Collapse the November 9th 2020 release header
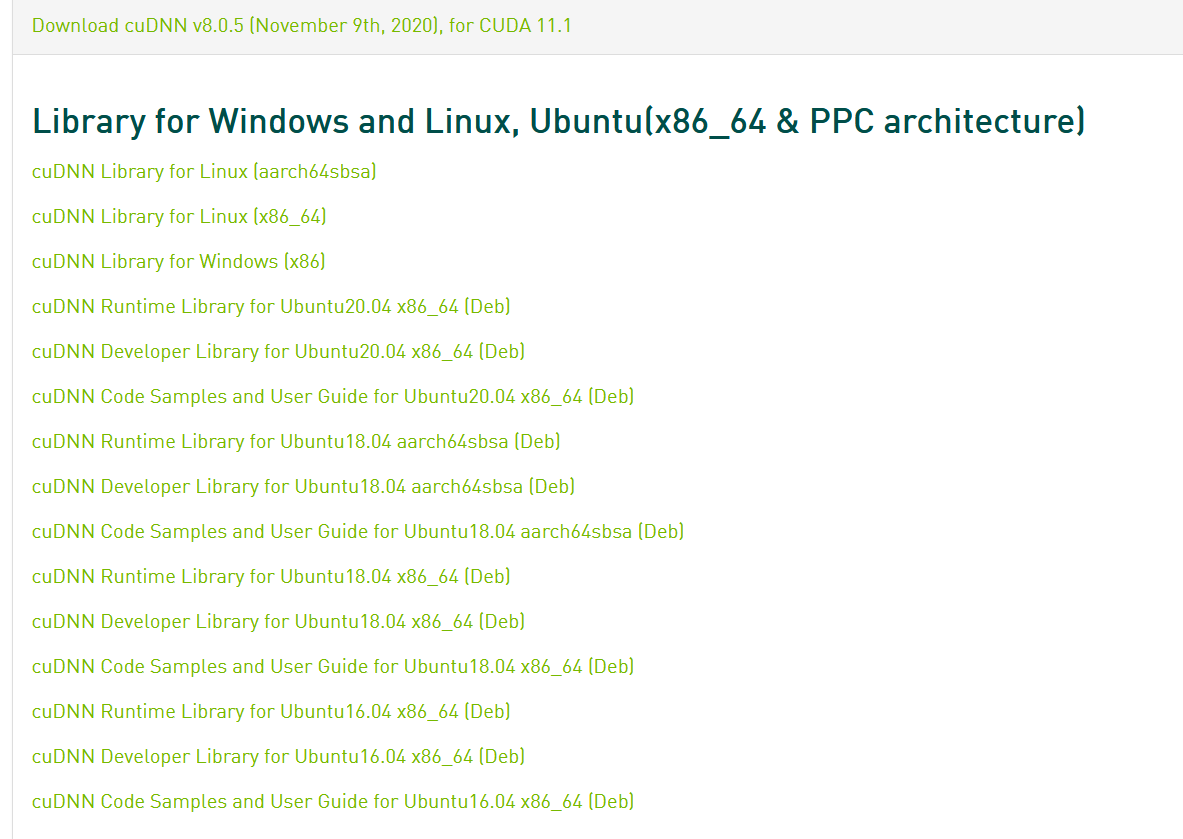 coord(300,25)
